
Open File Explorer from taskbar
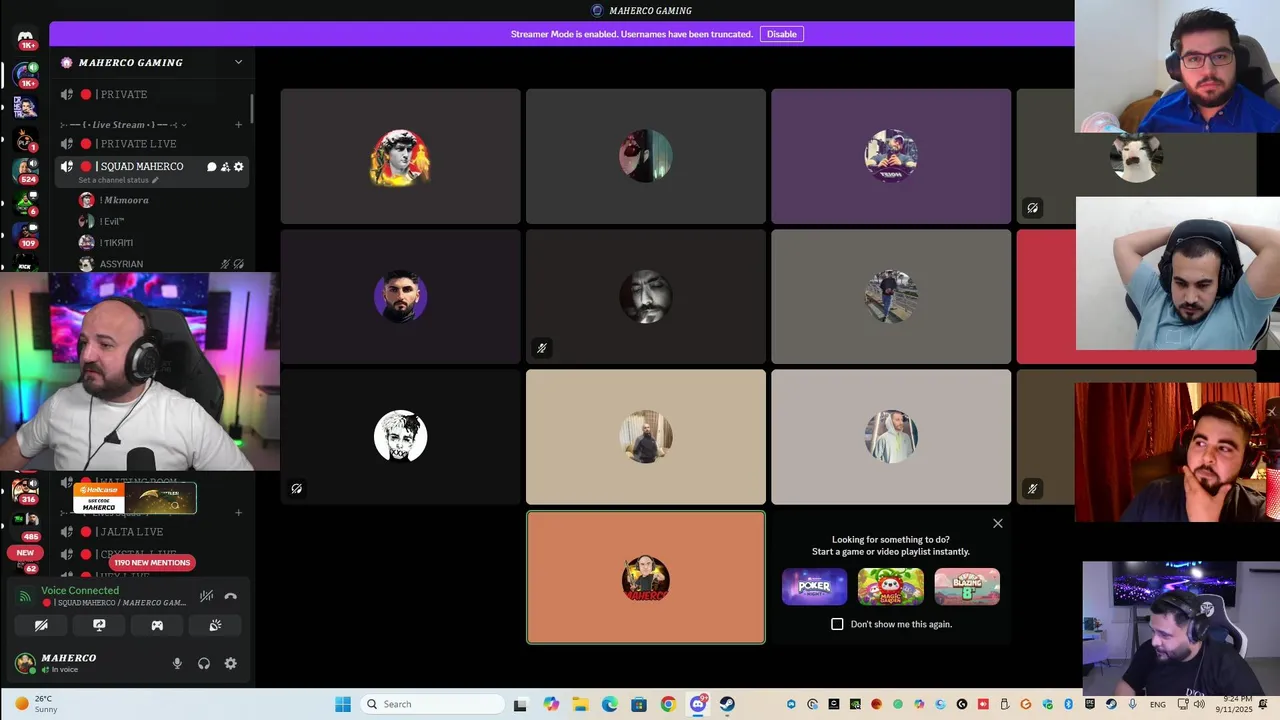coord(580,704)
